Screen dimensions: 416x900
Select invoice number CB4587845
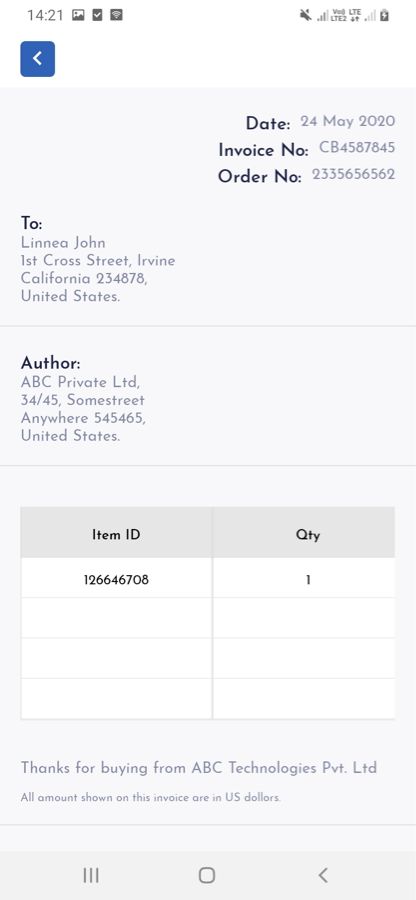(x=357, y=148)
